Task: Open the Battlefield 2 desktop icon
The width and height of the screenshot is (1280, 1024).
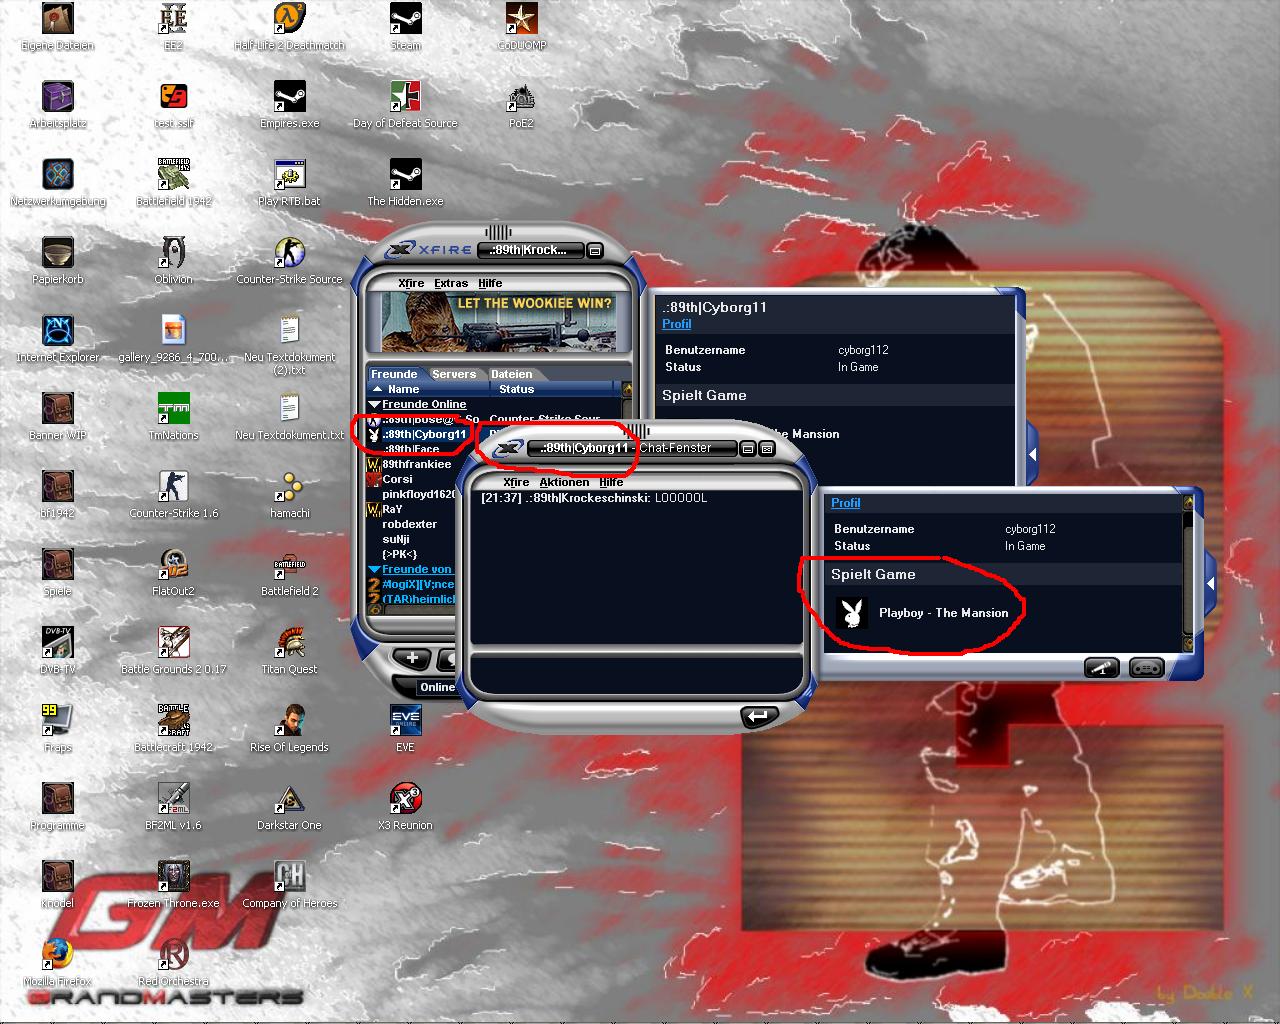Action: click(x=289, y=573)
